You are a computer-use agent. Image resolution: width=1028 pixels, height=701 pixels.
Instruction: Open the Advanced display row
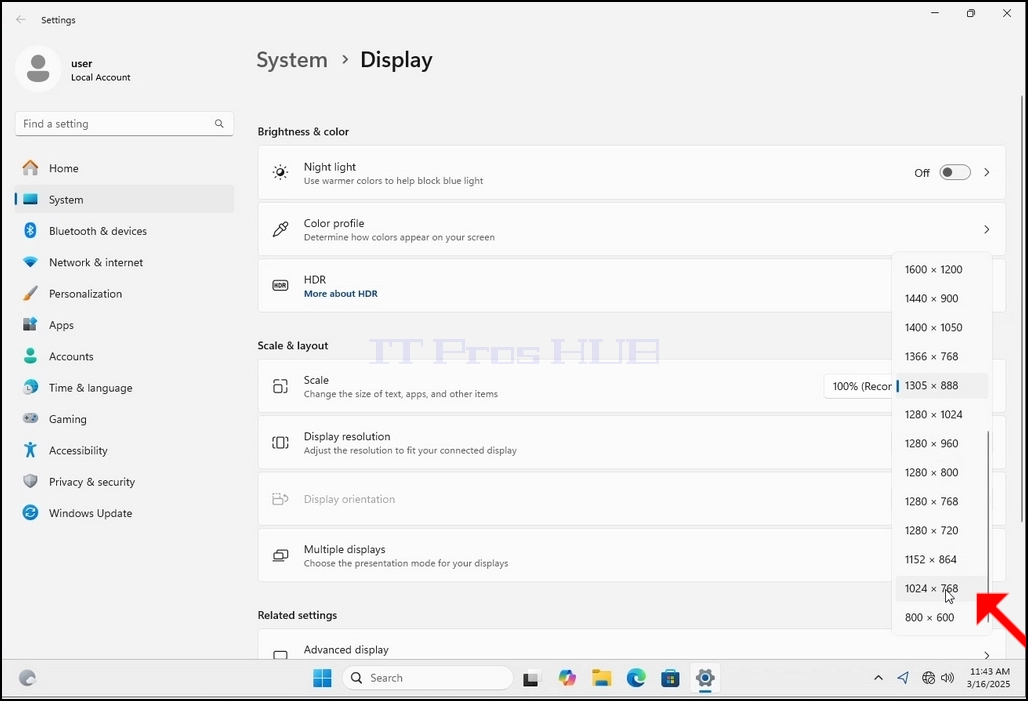point(631,645)
